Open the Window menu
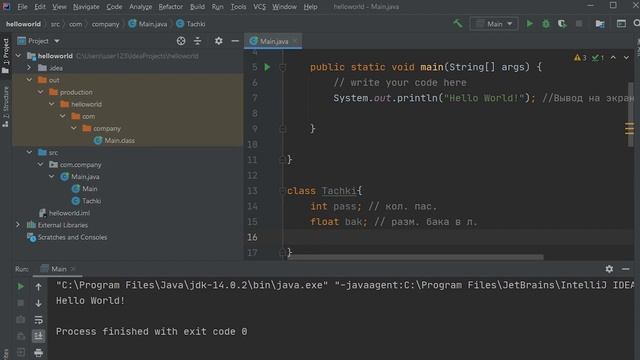 pos(284,7)
